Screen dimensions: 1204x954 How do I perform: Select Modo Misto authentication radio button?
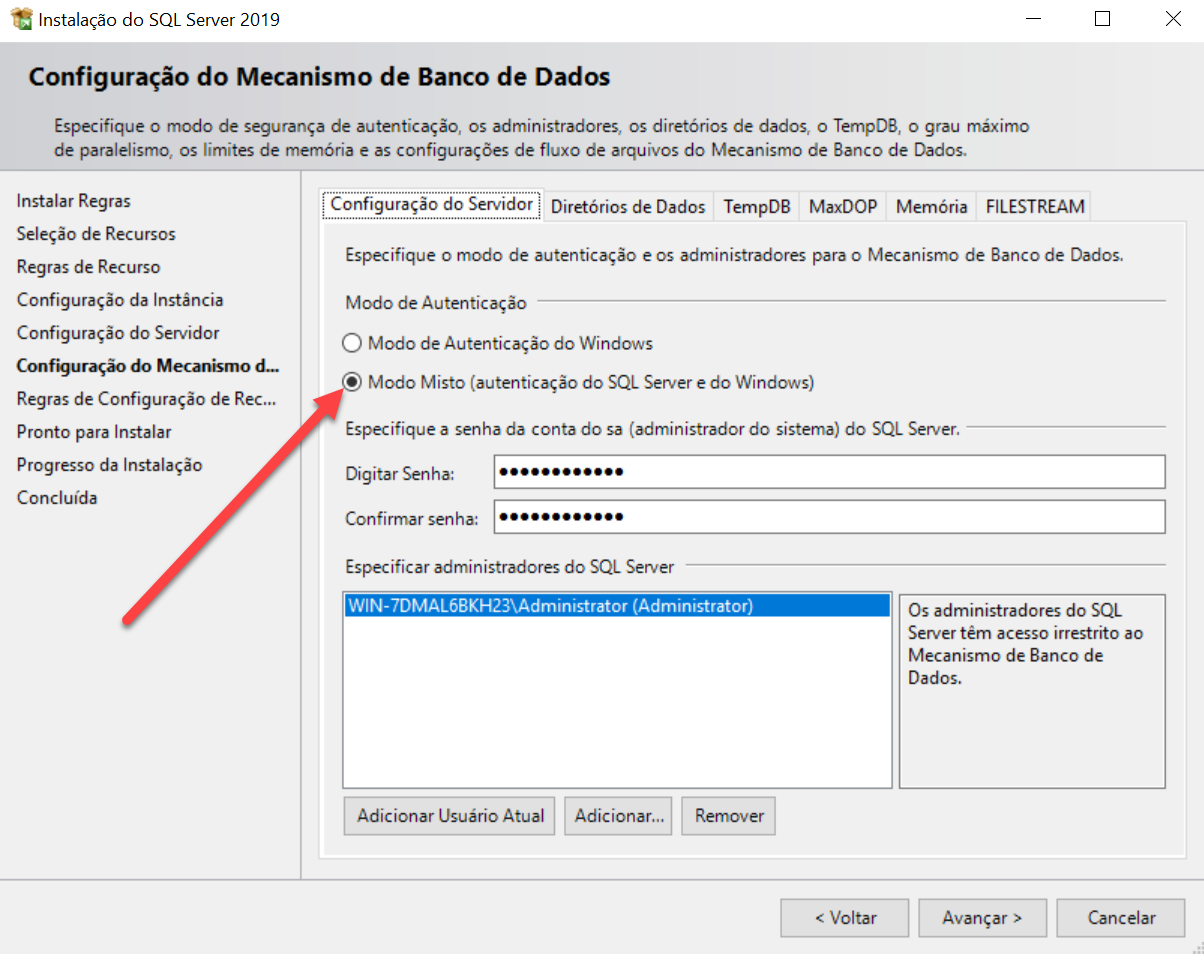(x=351, y=382)
